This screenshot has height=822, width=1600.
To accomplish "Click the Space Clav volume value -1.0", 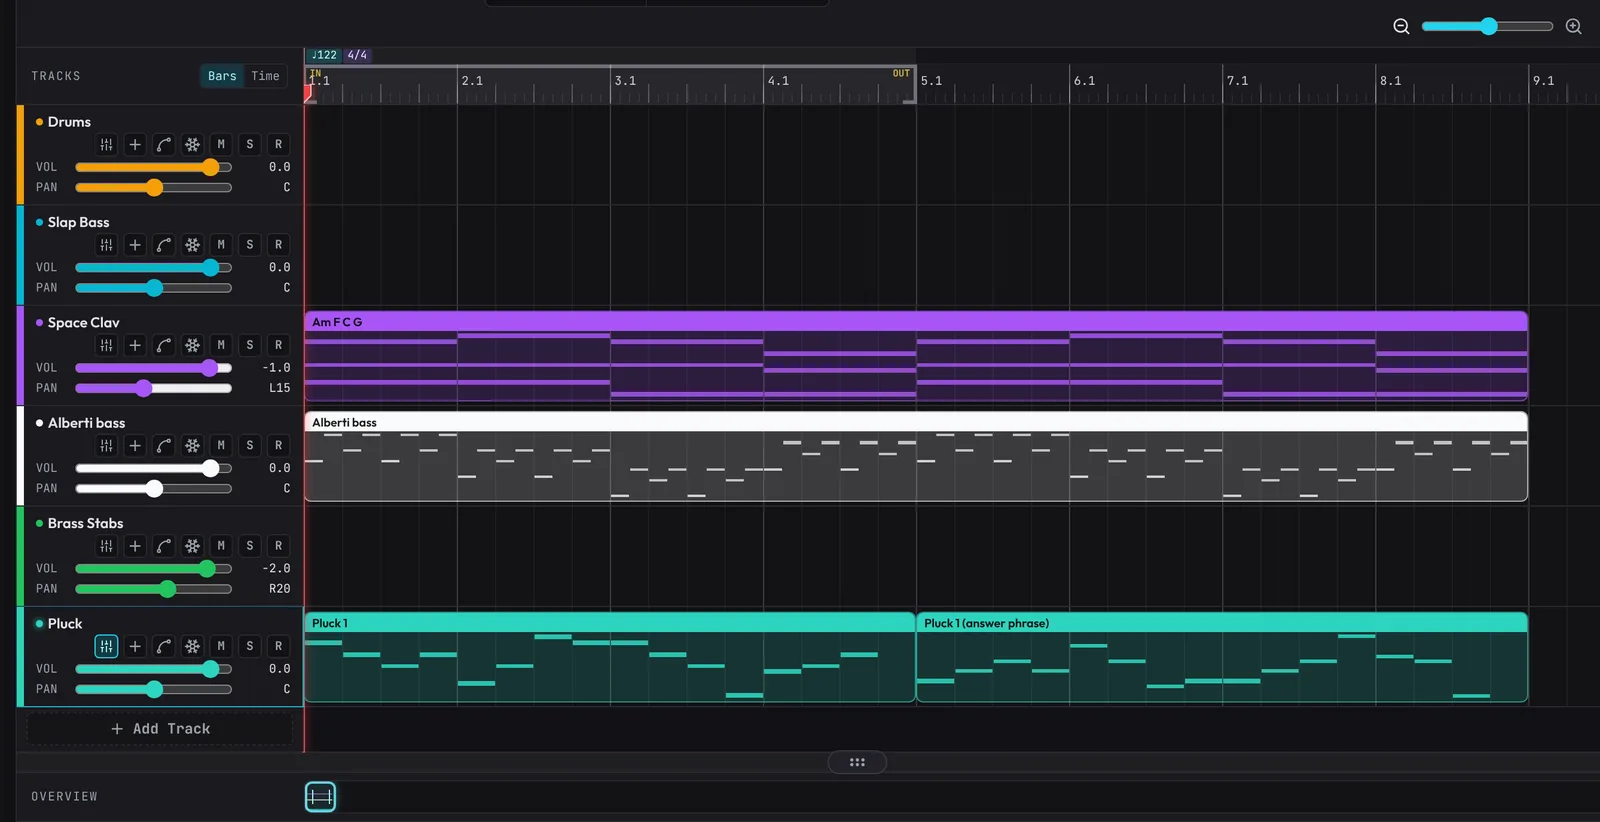I will coord(277,368).
